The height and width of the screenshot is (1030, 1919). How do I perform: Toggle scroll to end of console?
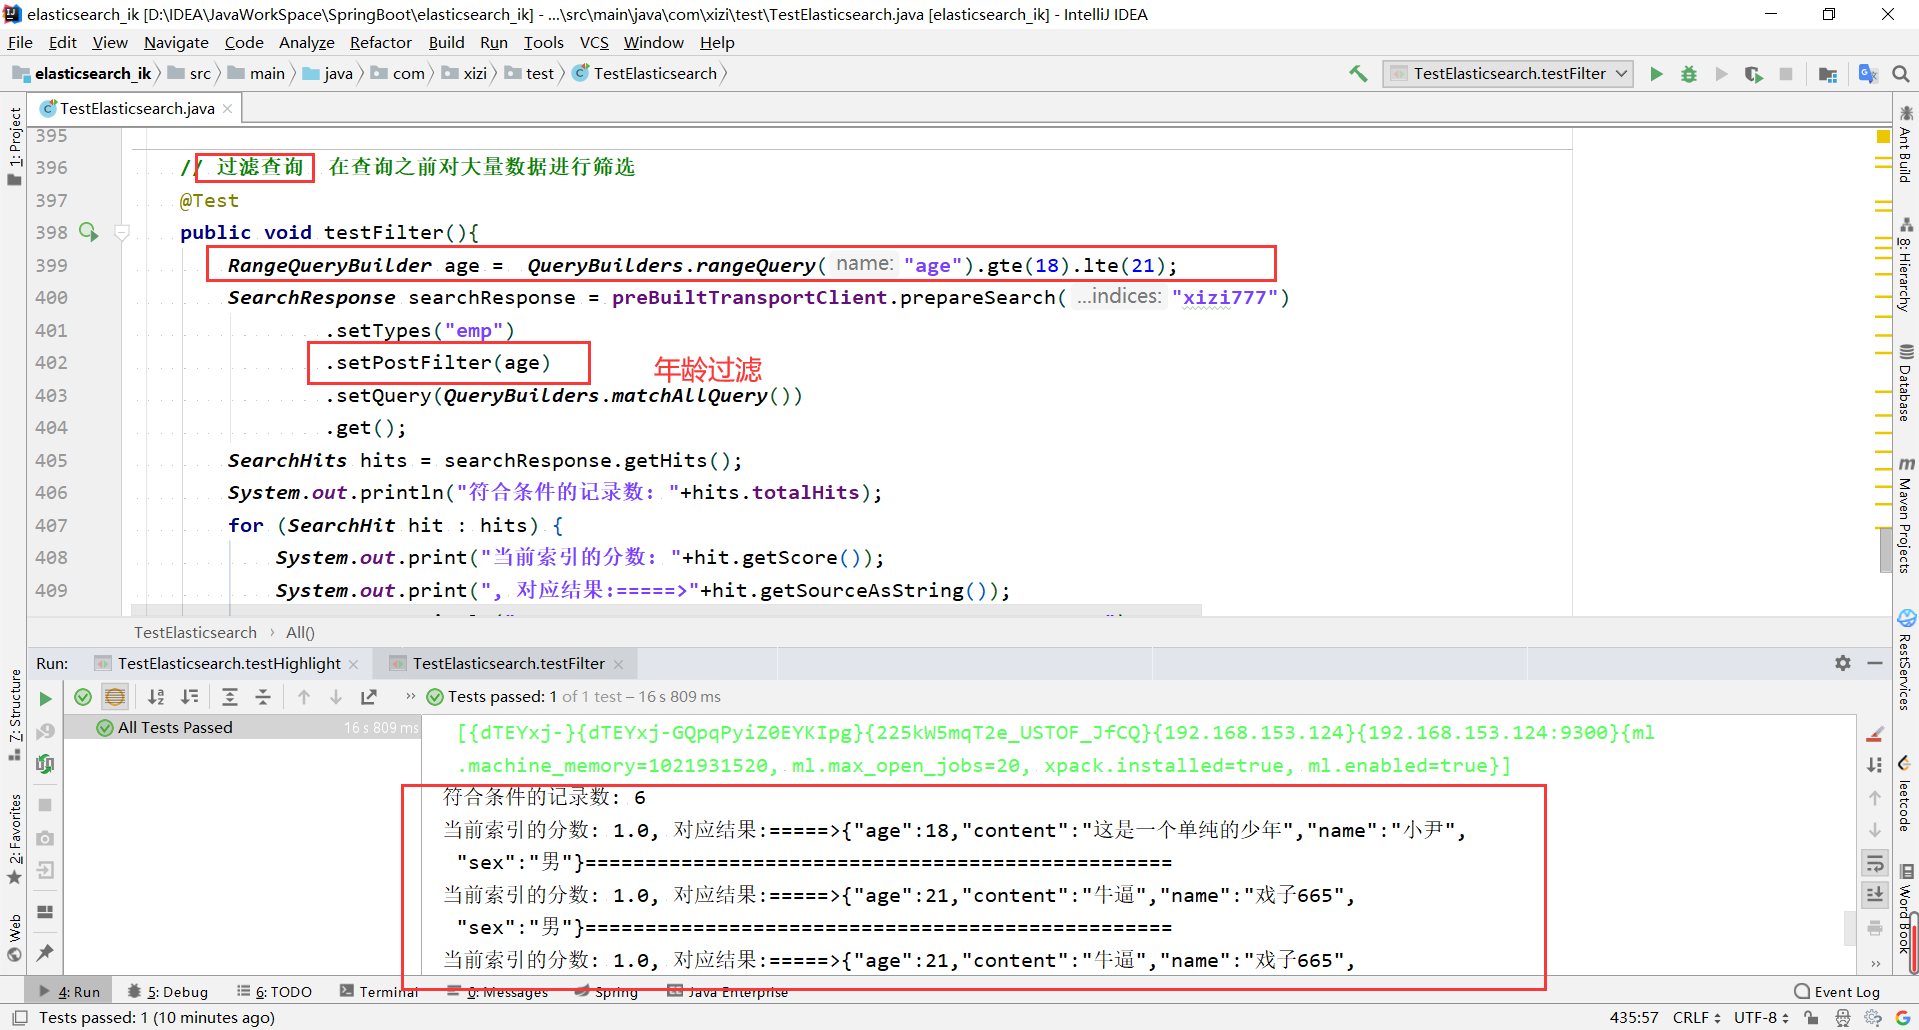(1875, 894)
